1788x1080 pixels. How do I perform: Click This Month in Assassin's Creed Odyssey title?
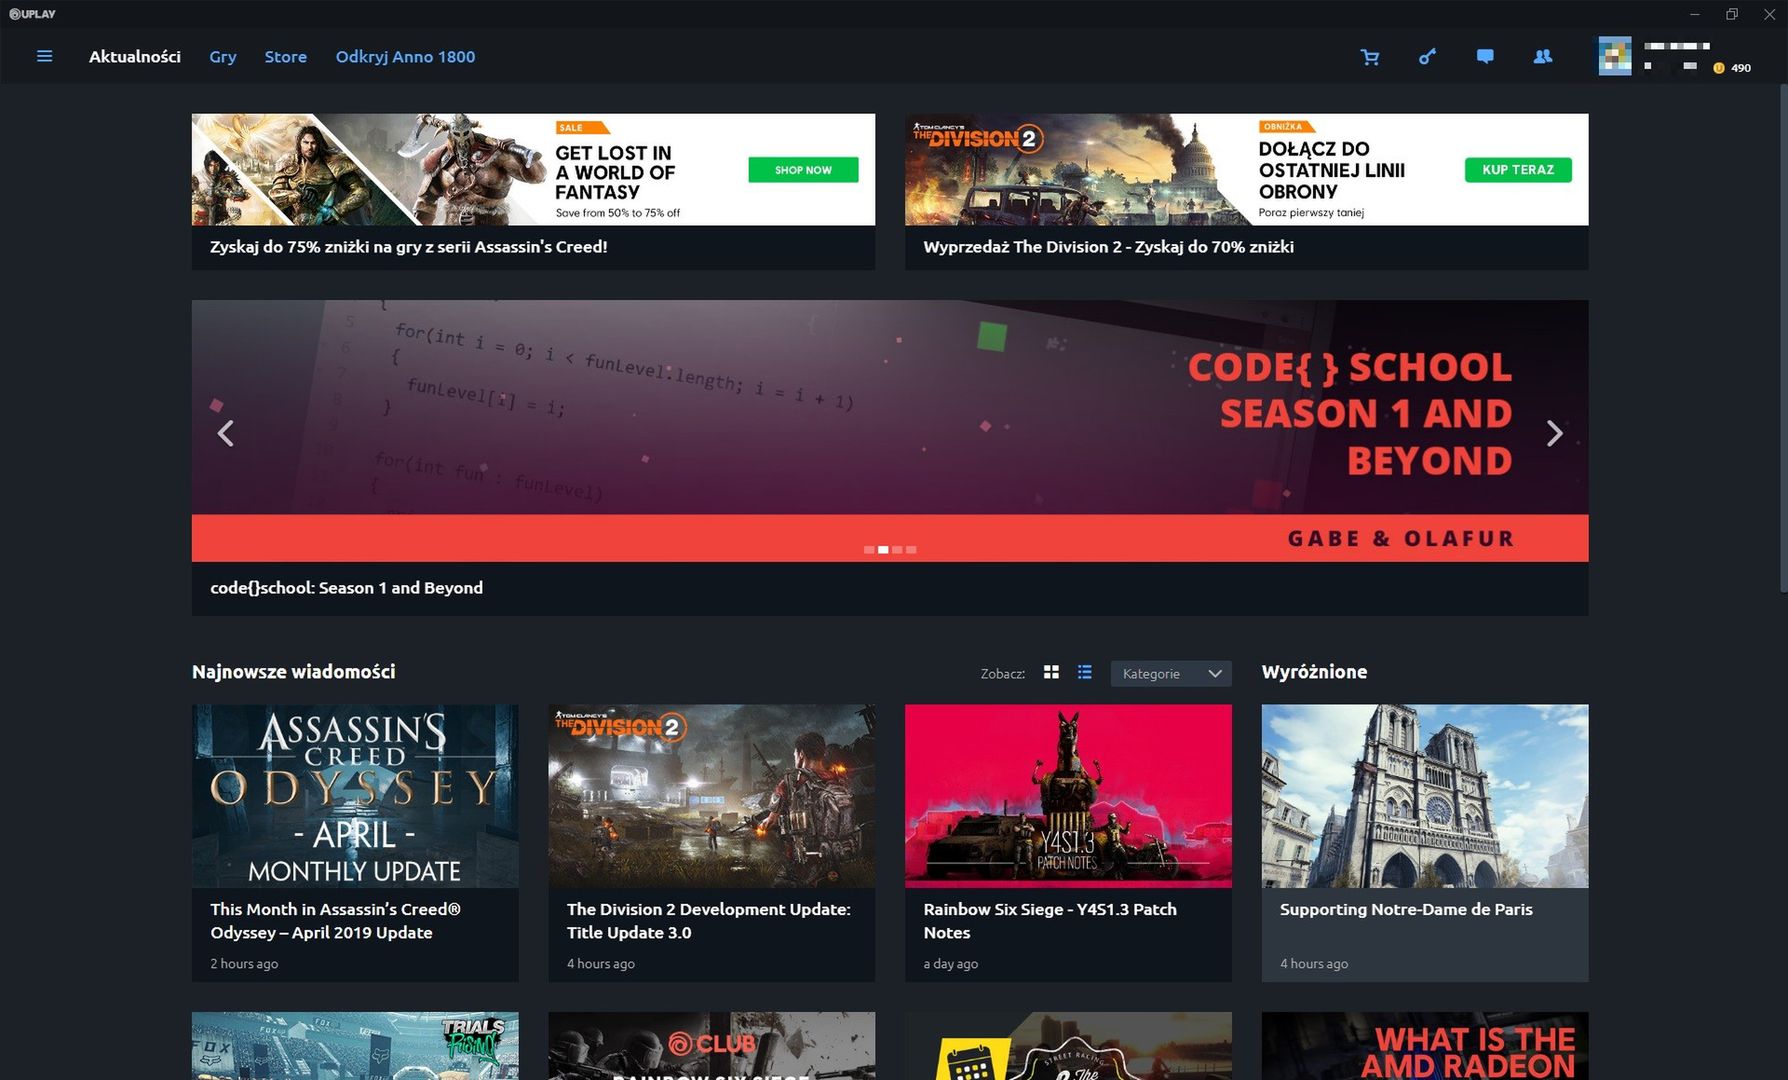point(335,921)
